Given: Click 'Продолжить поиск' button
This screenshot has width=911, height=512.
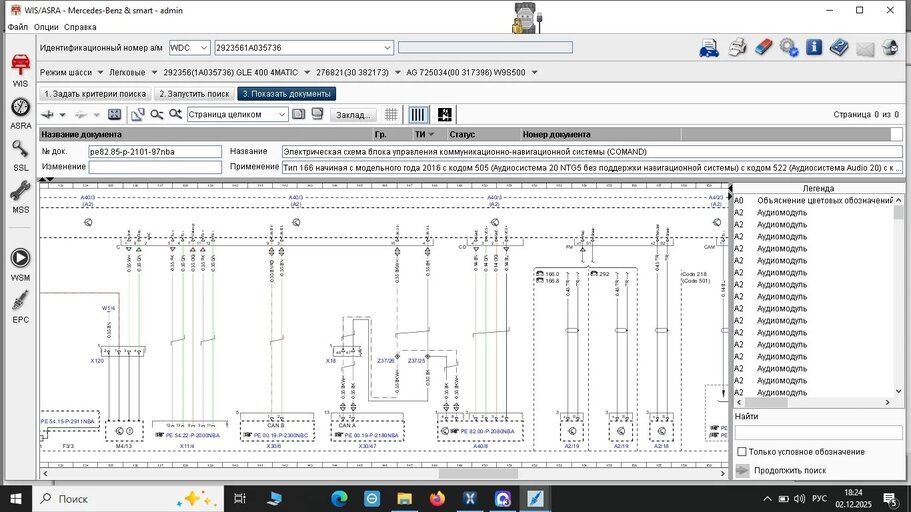Looking at the screenshot, I should 789,470.
